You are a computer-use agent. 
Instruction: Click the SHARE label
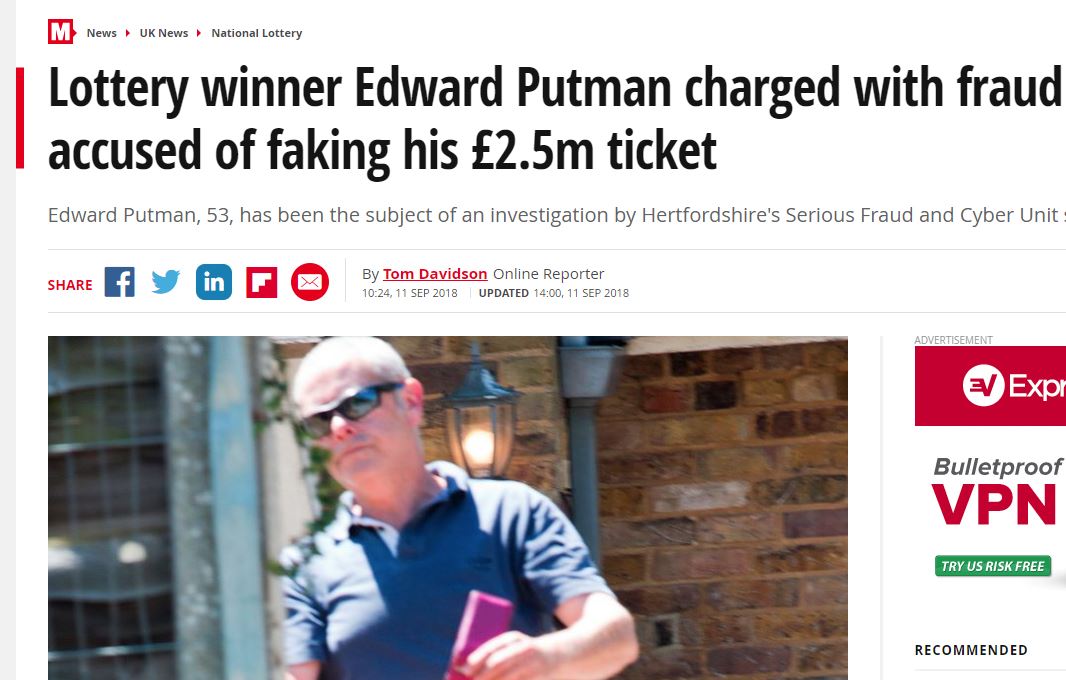pos(70,285)
